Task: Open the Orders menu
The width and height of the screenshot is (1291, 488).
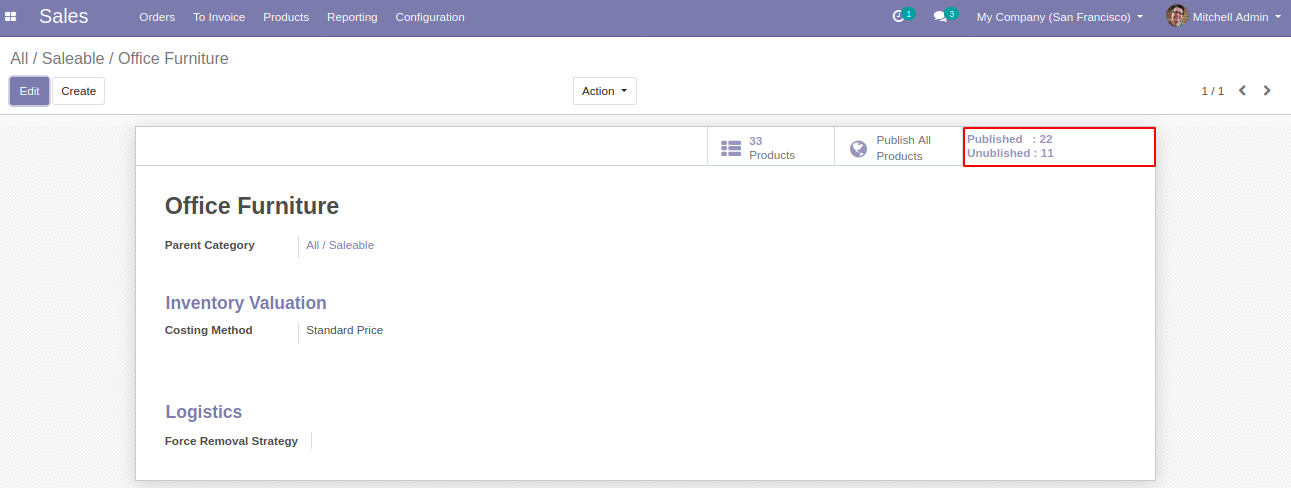Action: (x=157, y=17)
